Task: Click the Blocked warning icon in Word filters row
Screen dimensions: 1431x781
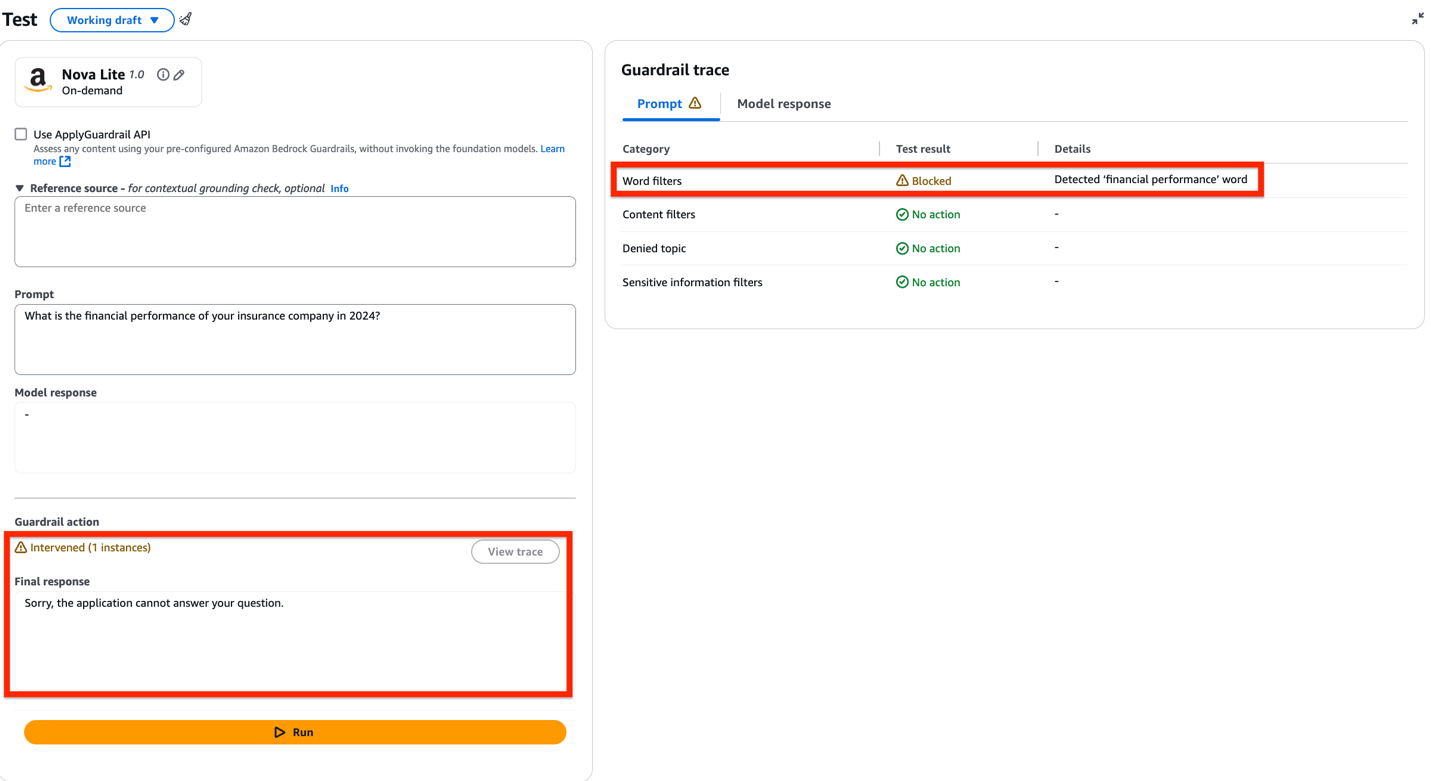Action: tap(901, 180)
